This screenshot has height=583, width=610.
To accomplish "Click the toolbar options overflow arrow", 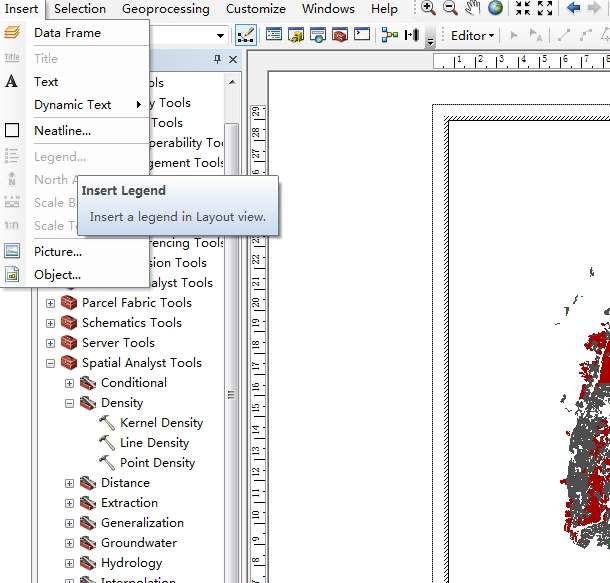I will tap(430, 42).
